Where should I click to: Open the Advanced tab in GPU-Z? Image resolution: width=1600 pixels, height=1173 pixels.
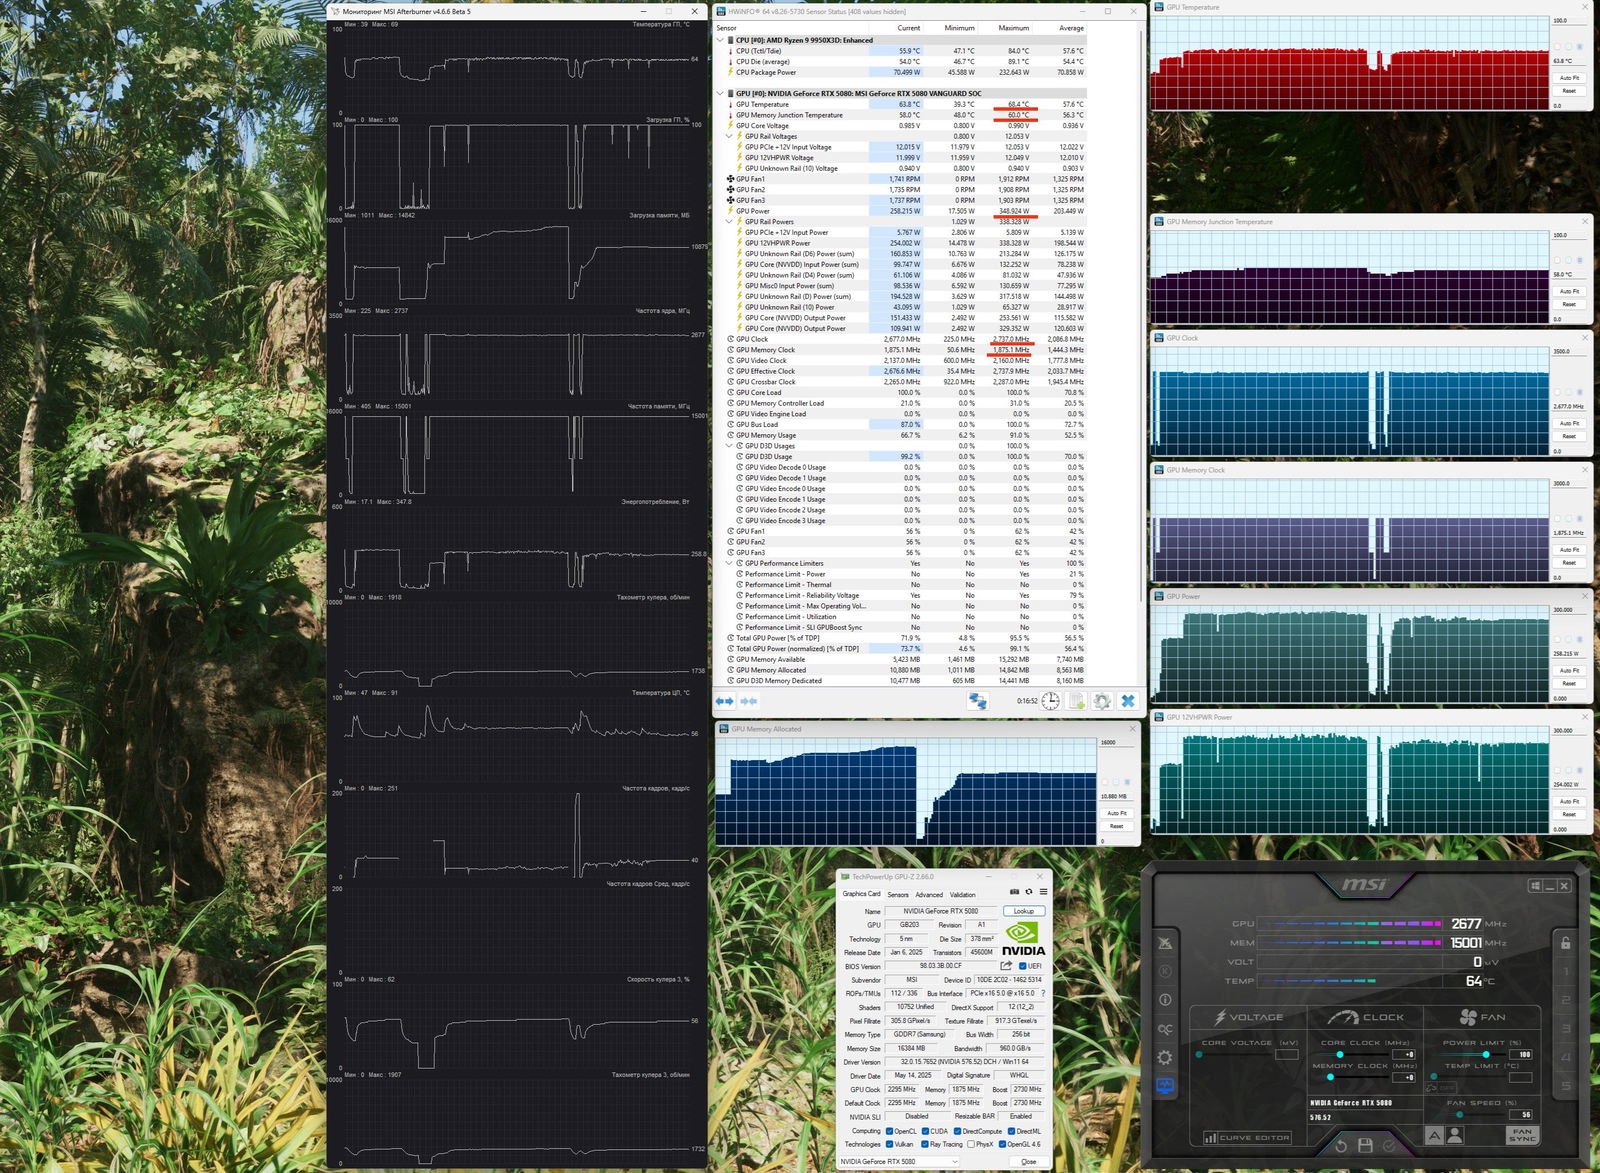tap(929, 895)
